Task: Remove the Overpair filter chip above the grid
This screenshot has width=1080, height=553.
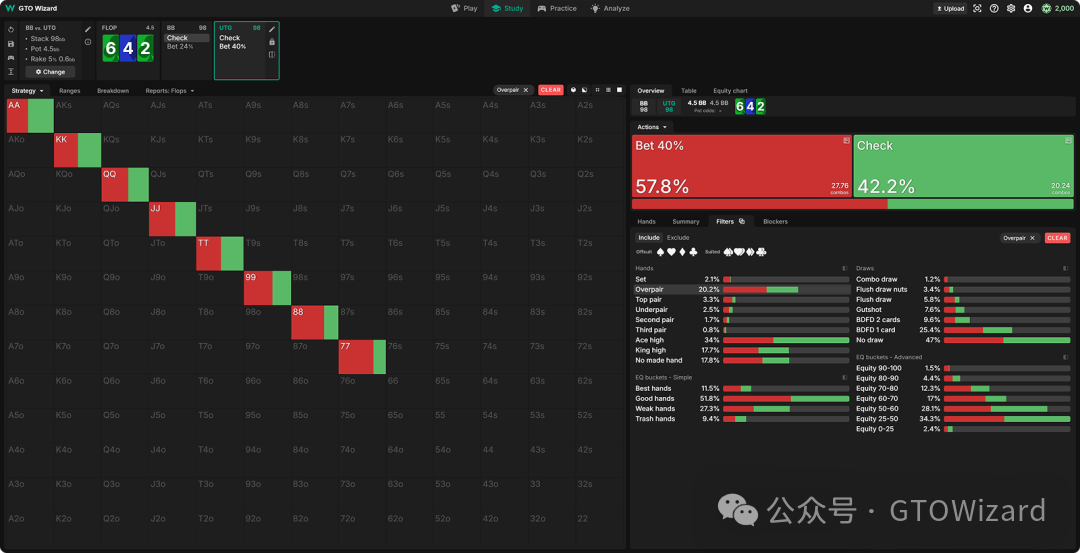Action: (526, 90)
